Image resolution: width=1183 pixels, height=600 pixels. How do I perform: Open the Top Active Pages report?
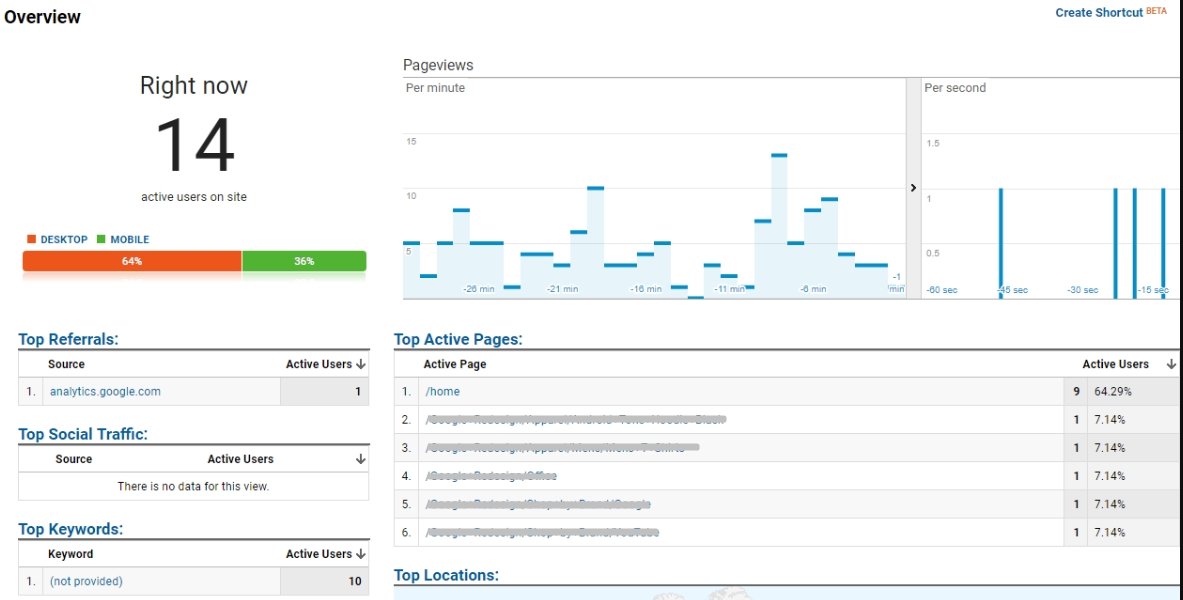point(458,340)
